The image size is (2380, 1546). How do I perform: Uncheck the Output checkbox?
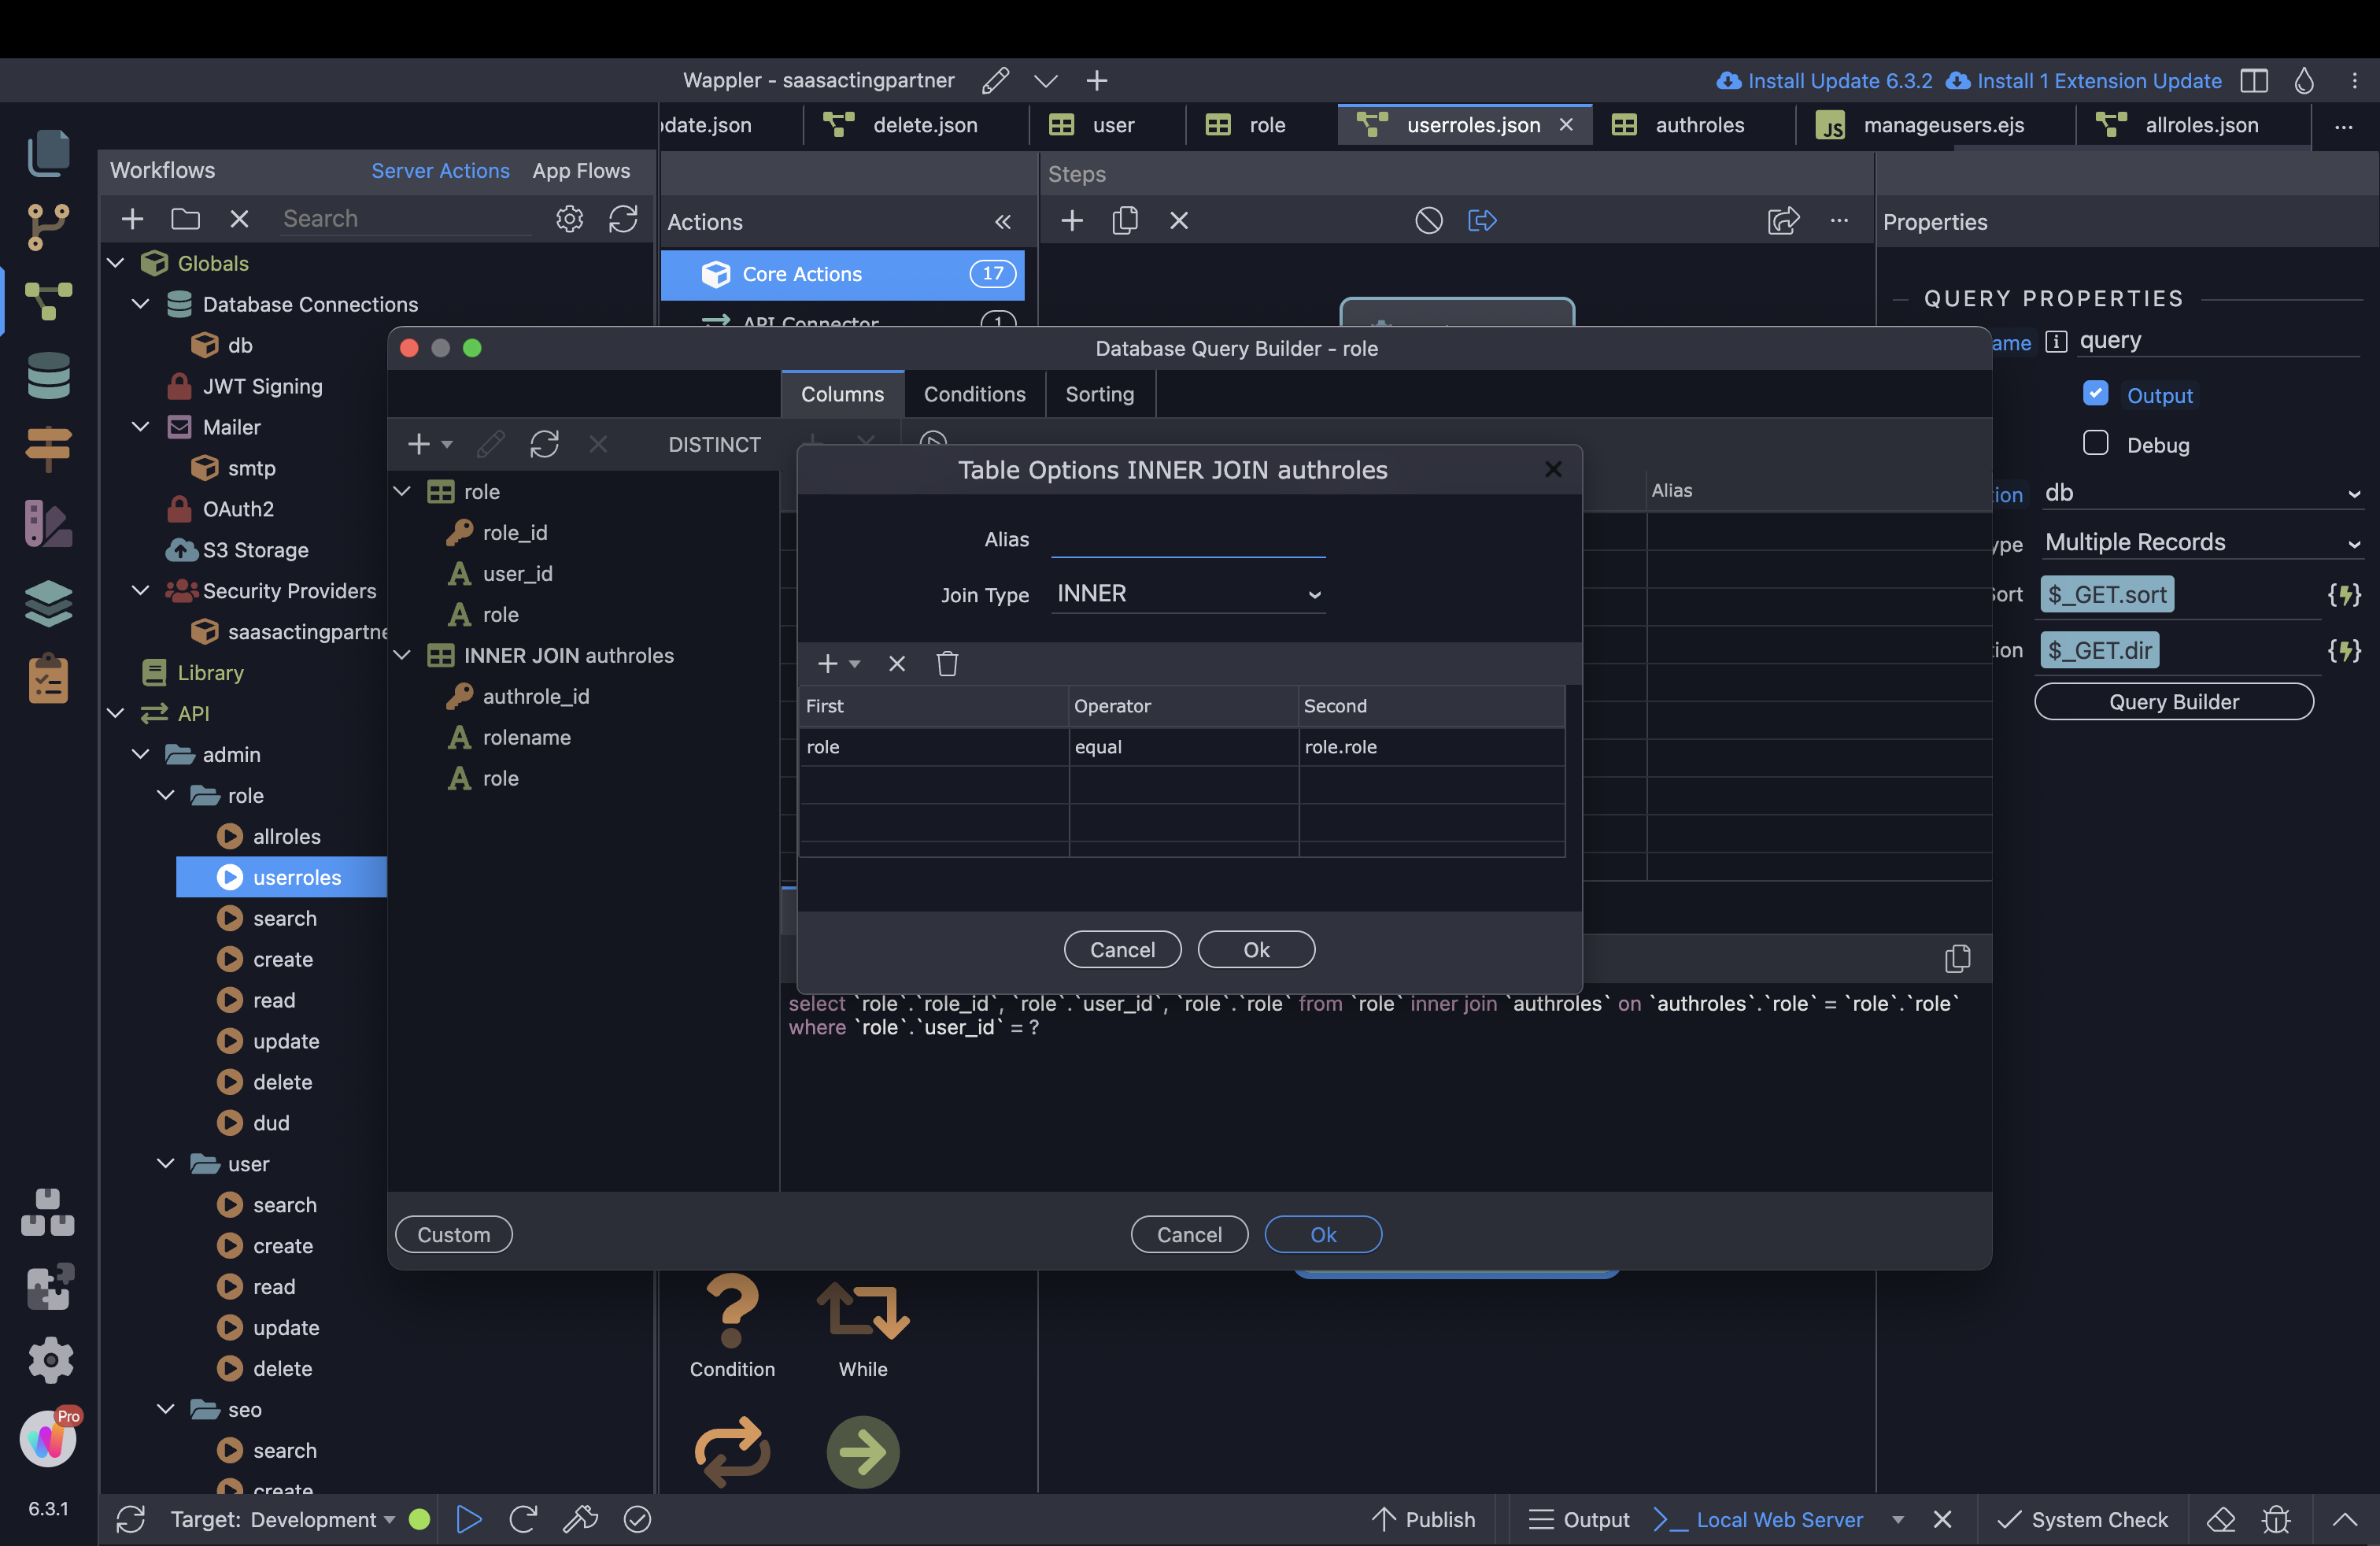2095,393
